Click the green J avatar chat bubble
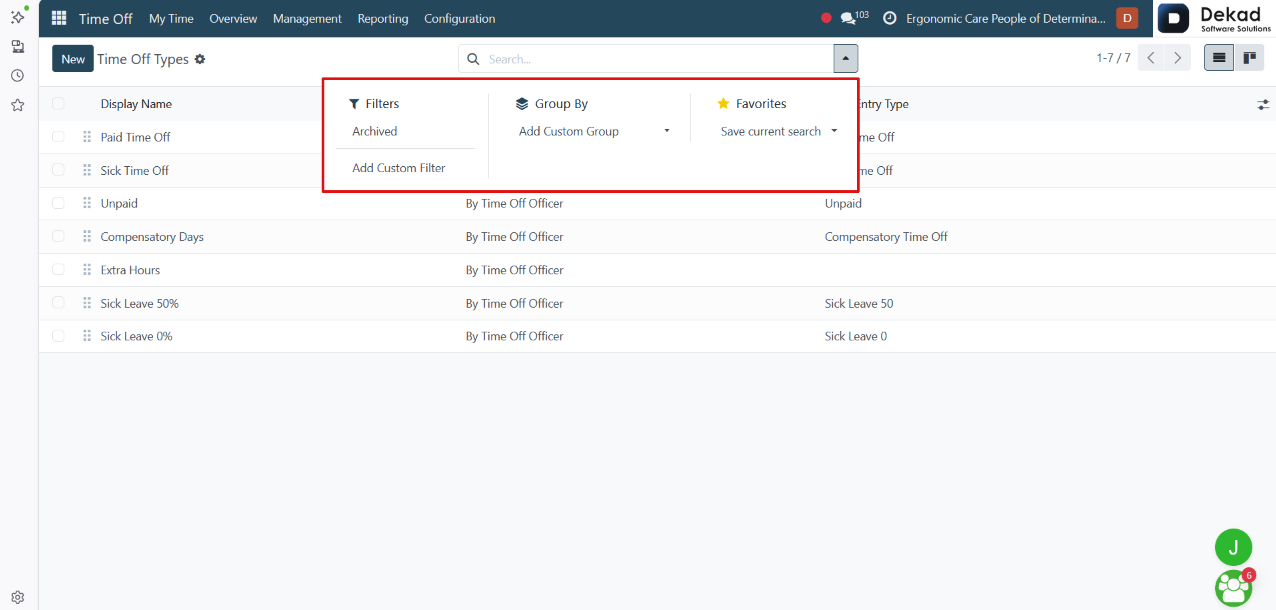 (x=1233, y=547)
